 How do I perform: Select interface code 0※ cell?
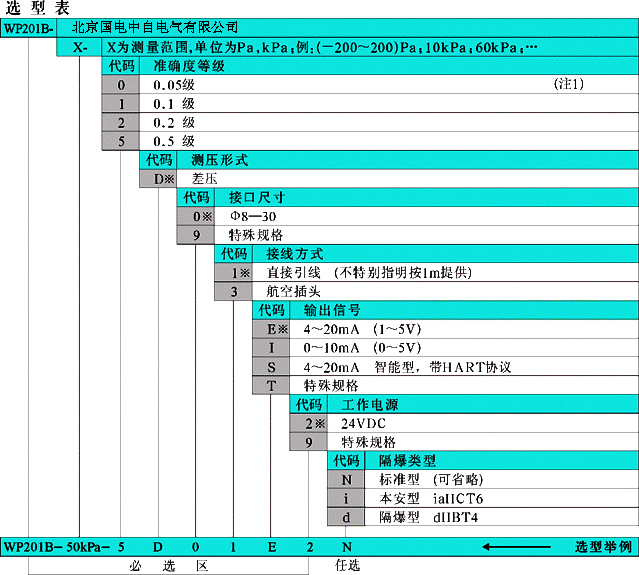pyautogui.click(x=196, y=216)
